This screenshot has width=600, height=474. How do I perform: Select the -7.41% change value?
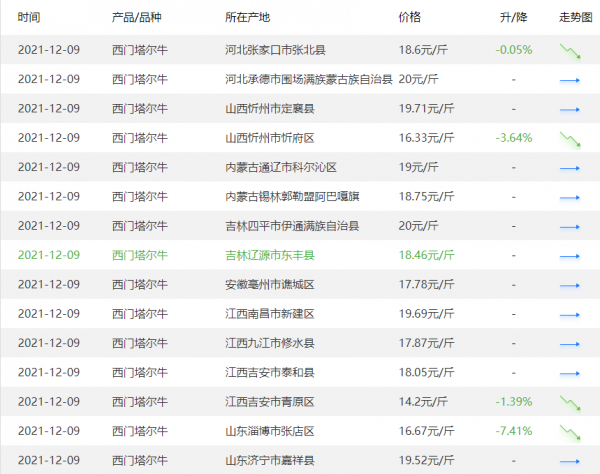[513, 432]
